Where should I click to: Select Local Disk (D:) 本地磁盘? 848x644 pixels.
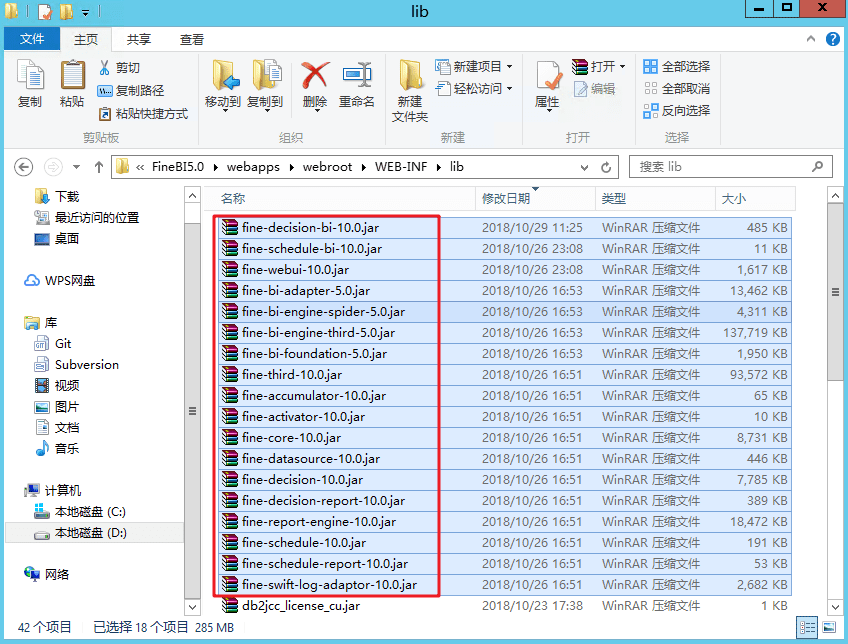(x=80, y=533)
